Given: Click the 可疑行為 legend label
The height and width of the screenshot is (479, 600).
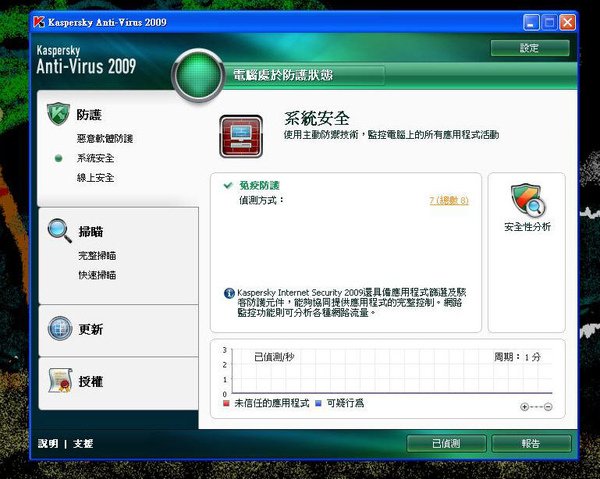Looking at the screenshot, I should tap(345, 403).
